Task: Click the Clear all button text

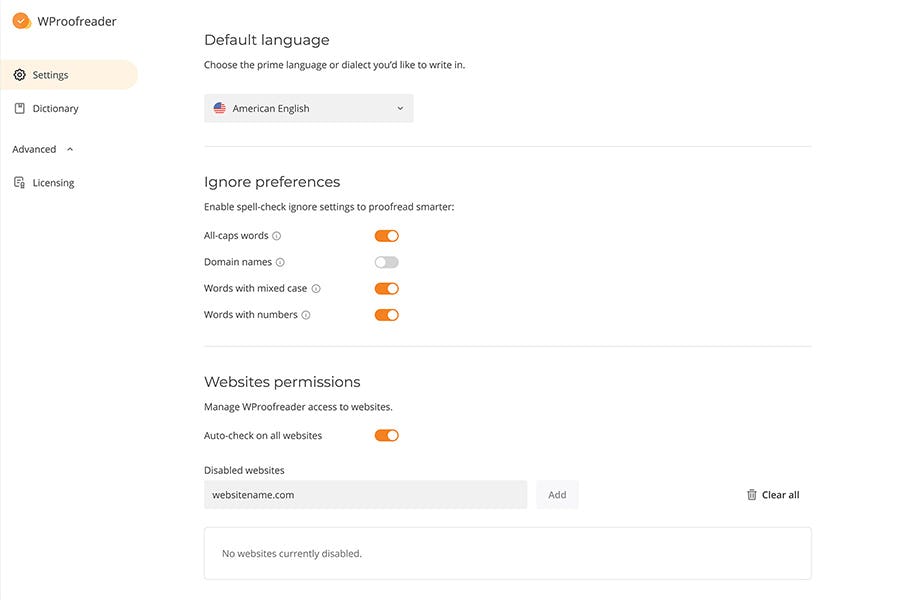Action: pos(781,495)
